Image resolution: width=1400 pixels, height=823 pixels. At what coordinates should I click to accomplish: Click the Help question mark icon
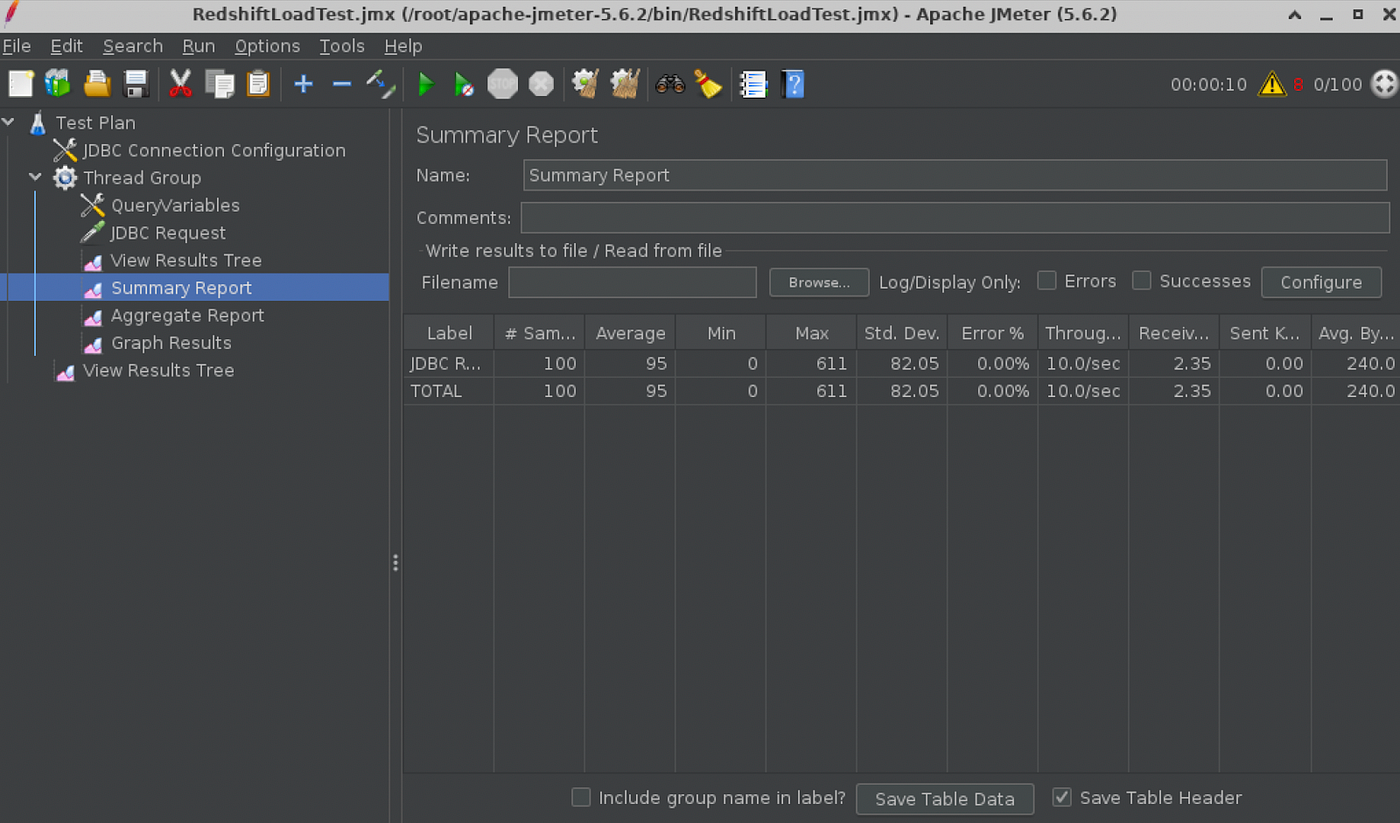[x=793, y=84]
